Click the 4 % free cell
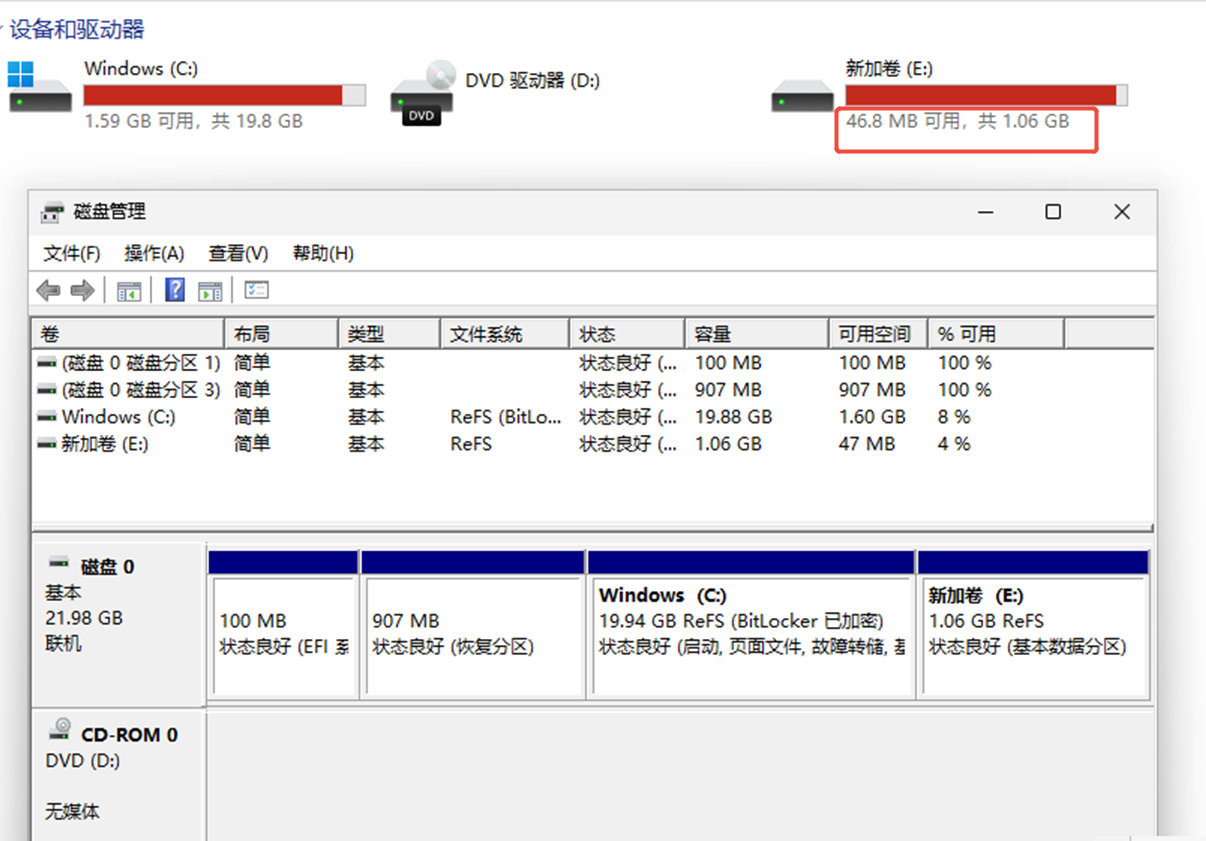Screen dimensions: 1206x841 [x=954, y=444]
